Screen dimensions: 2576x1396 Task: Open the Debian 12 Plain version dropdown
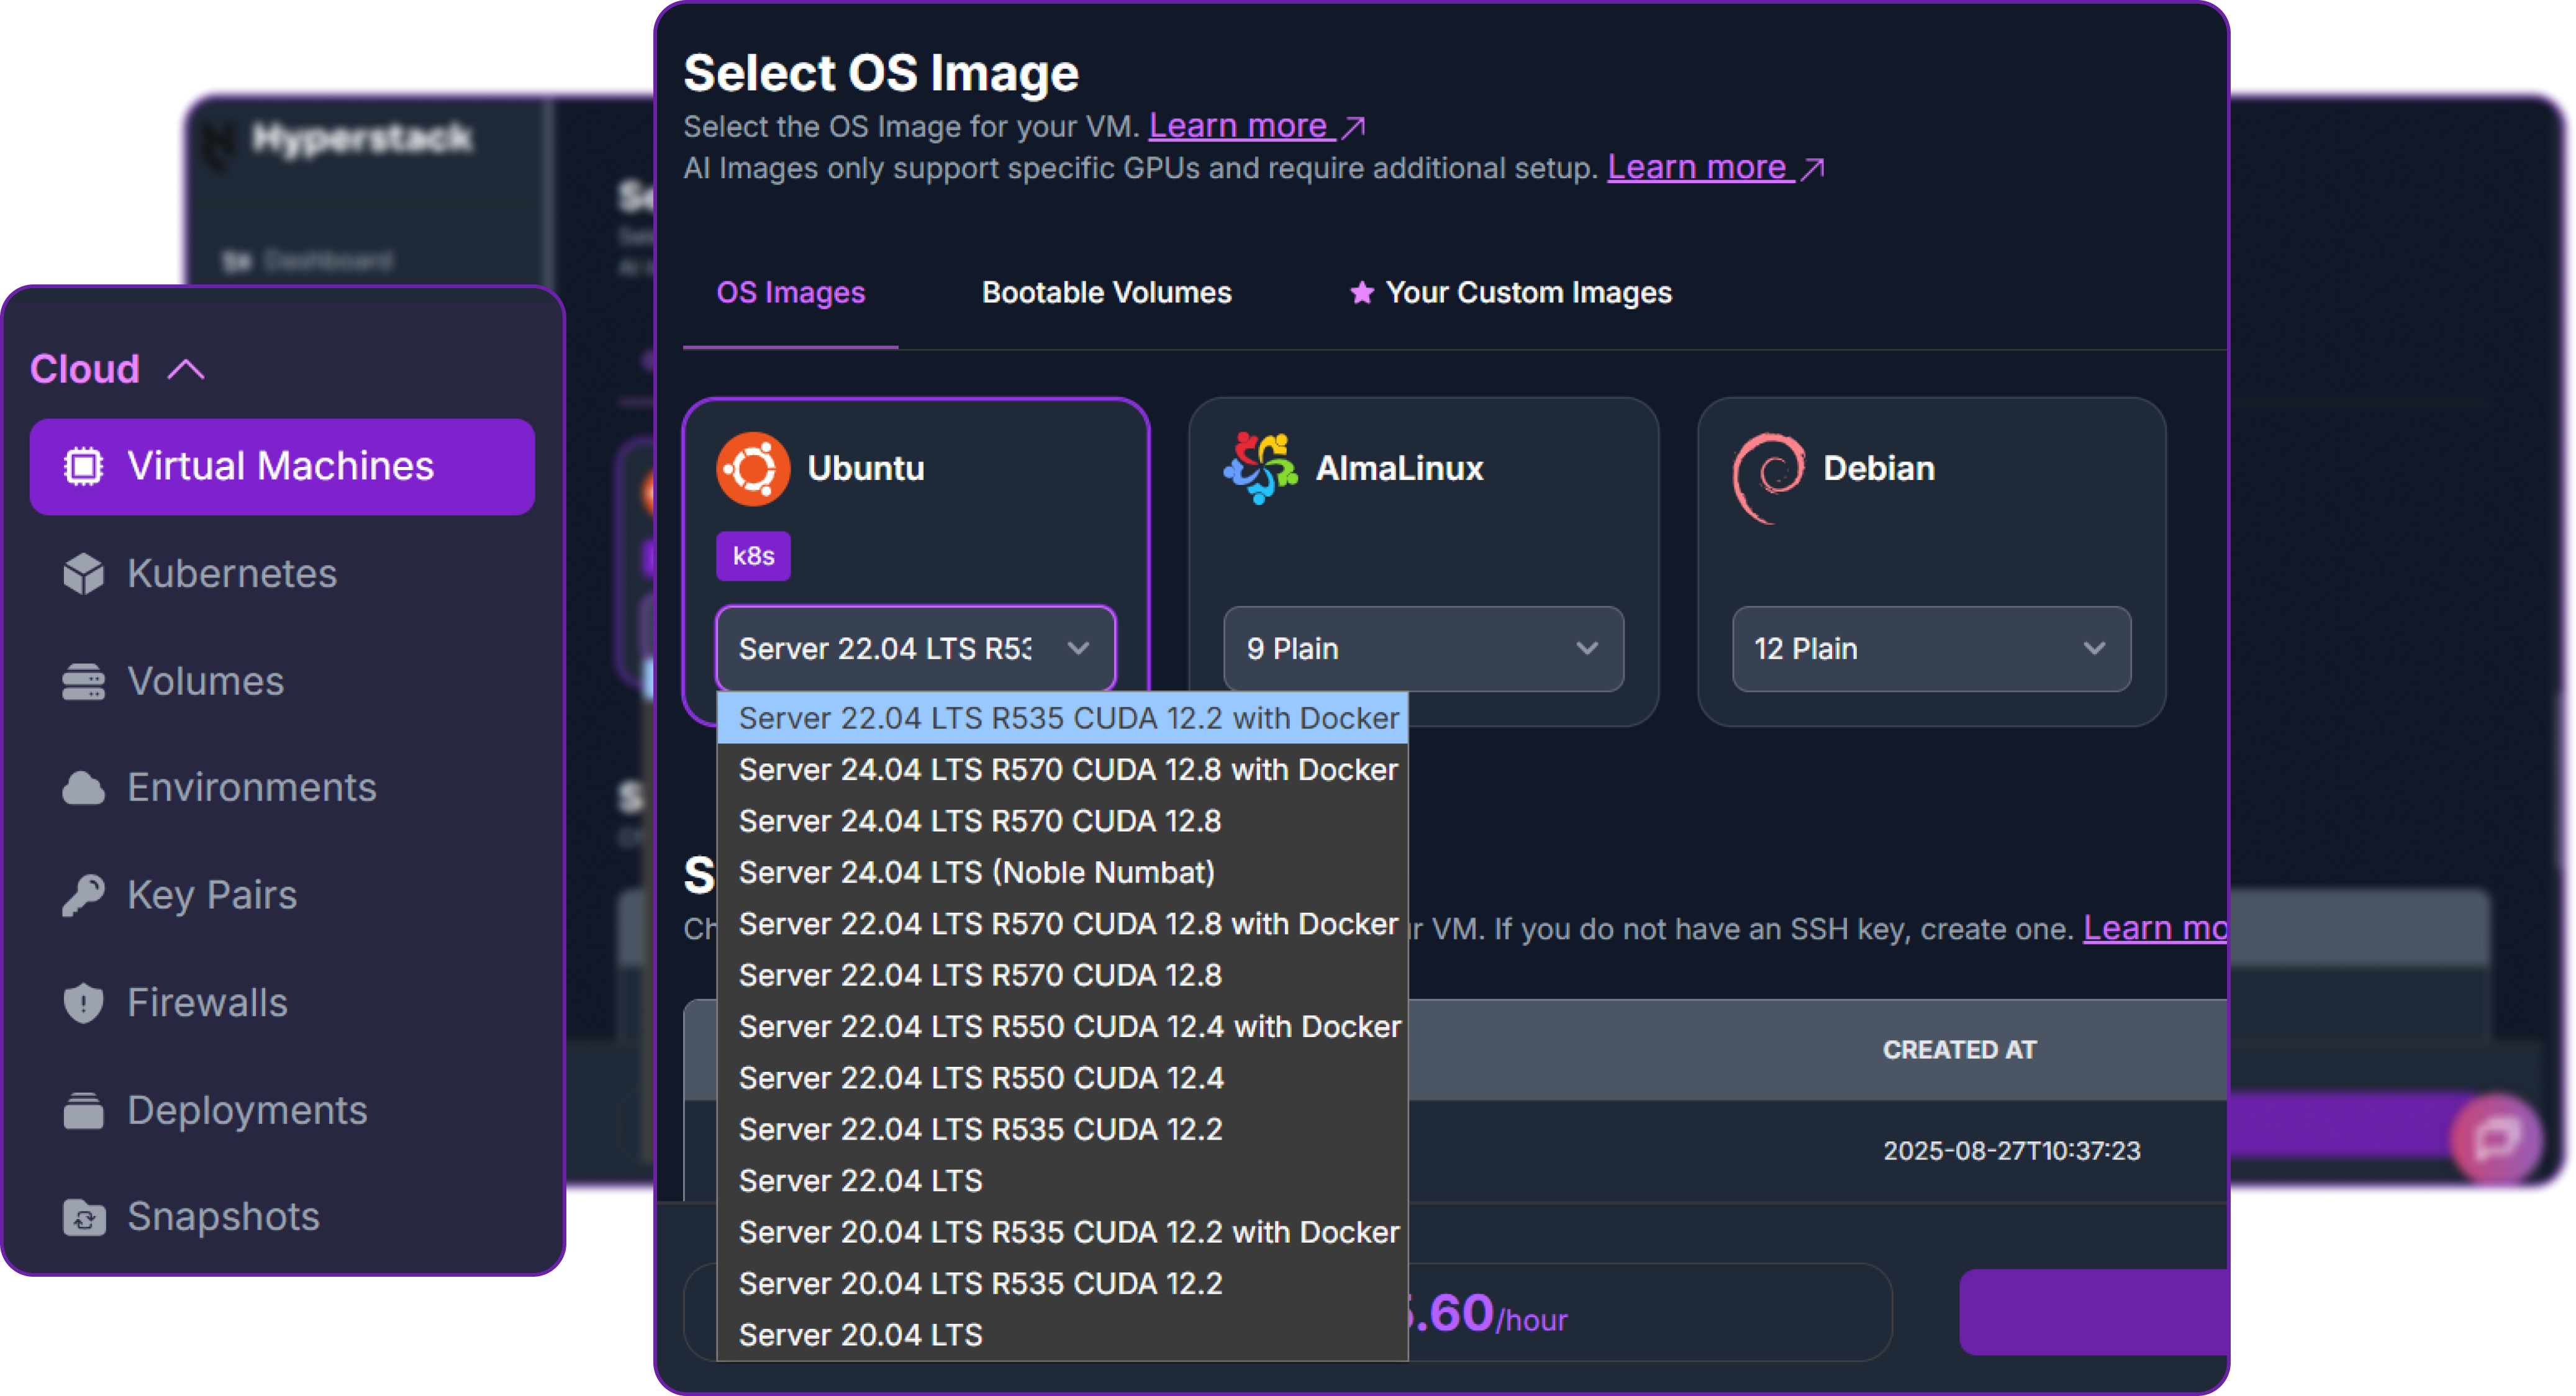1931,649
